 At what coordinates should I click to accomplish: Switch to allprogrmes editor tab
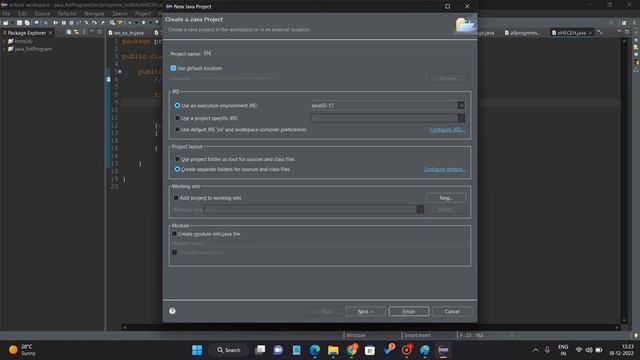pyautogui.click(x=522, y=33)
